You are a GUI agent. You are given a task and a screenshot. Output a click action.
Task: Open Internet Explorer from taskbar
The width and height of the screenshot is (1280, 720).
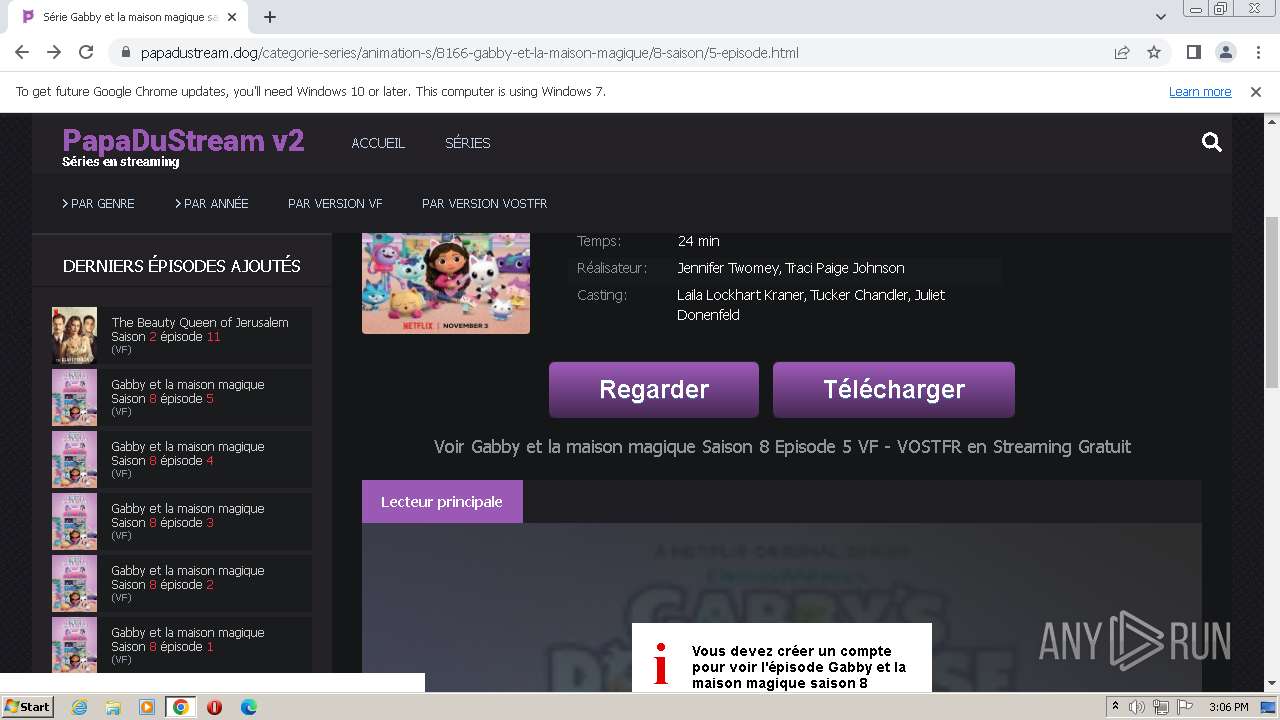[79, 707]
